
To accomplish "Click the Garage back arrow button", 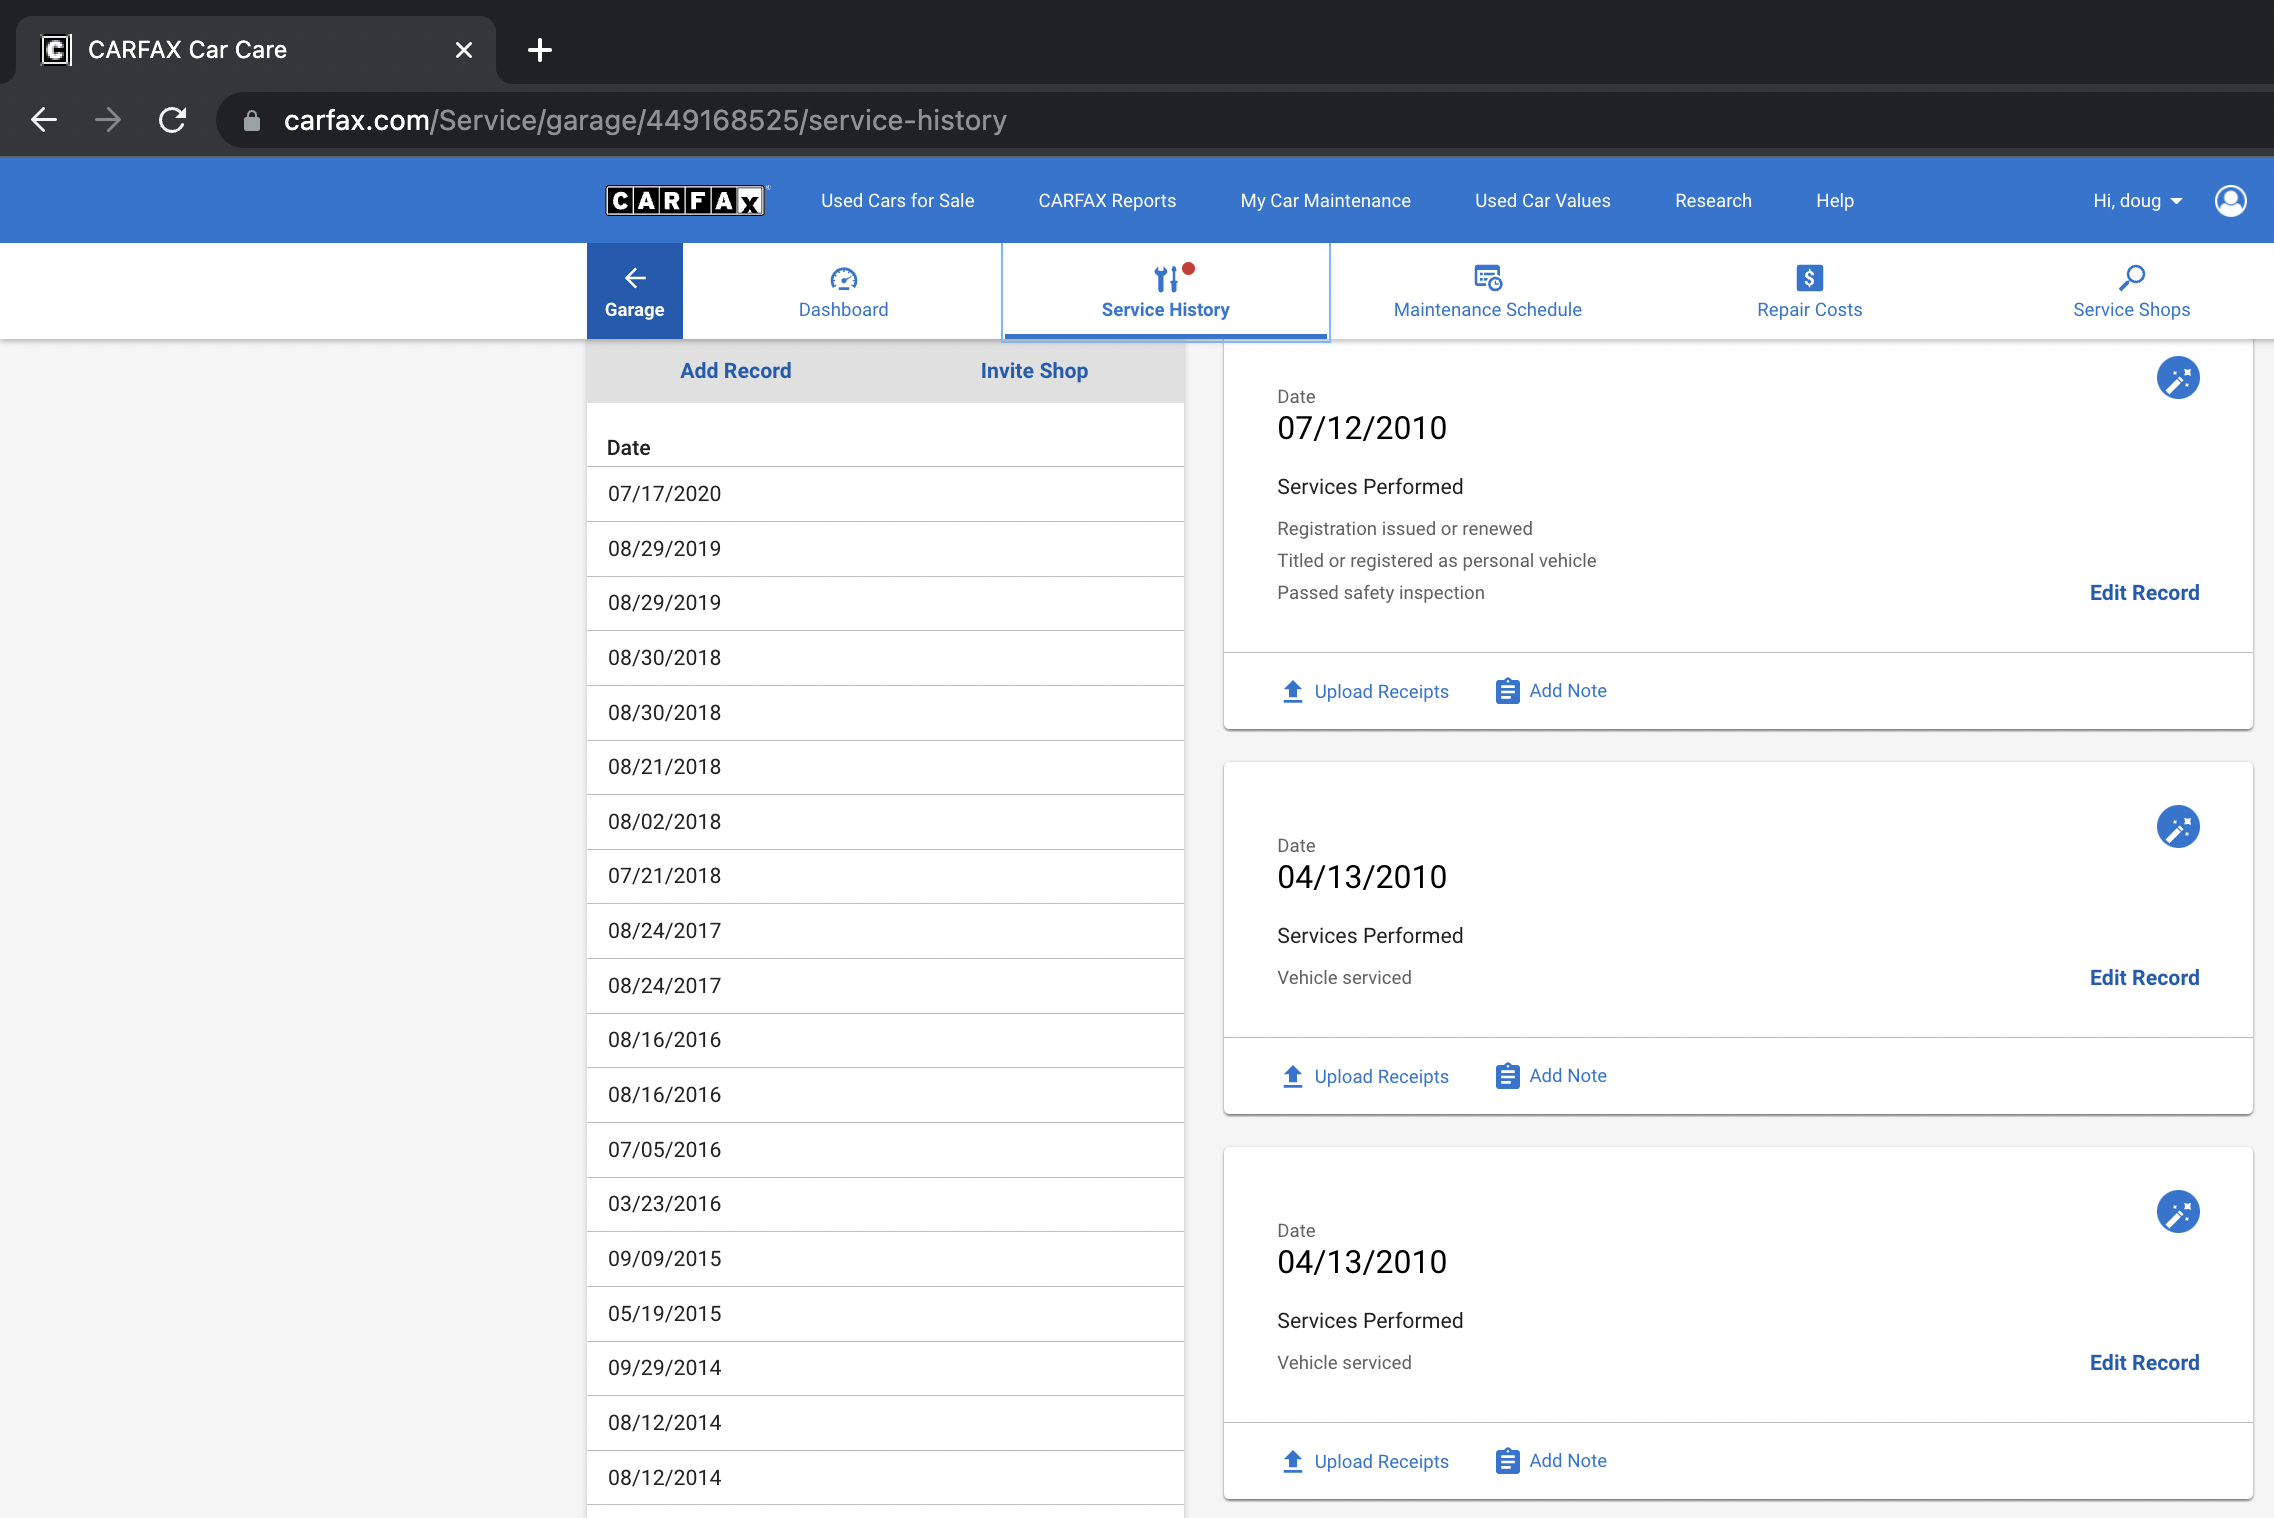I will pos(635,291).
